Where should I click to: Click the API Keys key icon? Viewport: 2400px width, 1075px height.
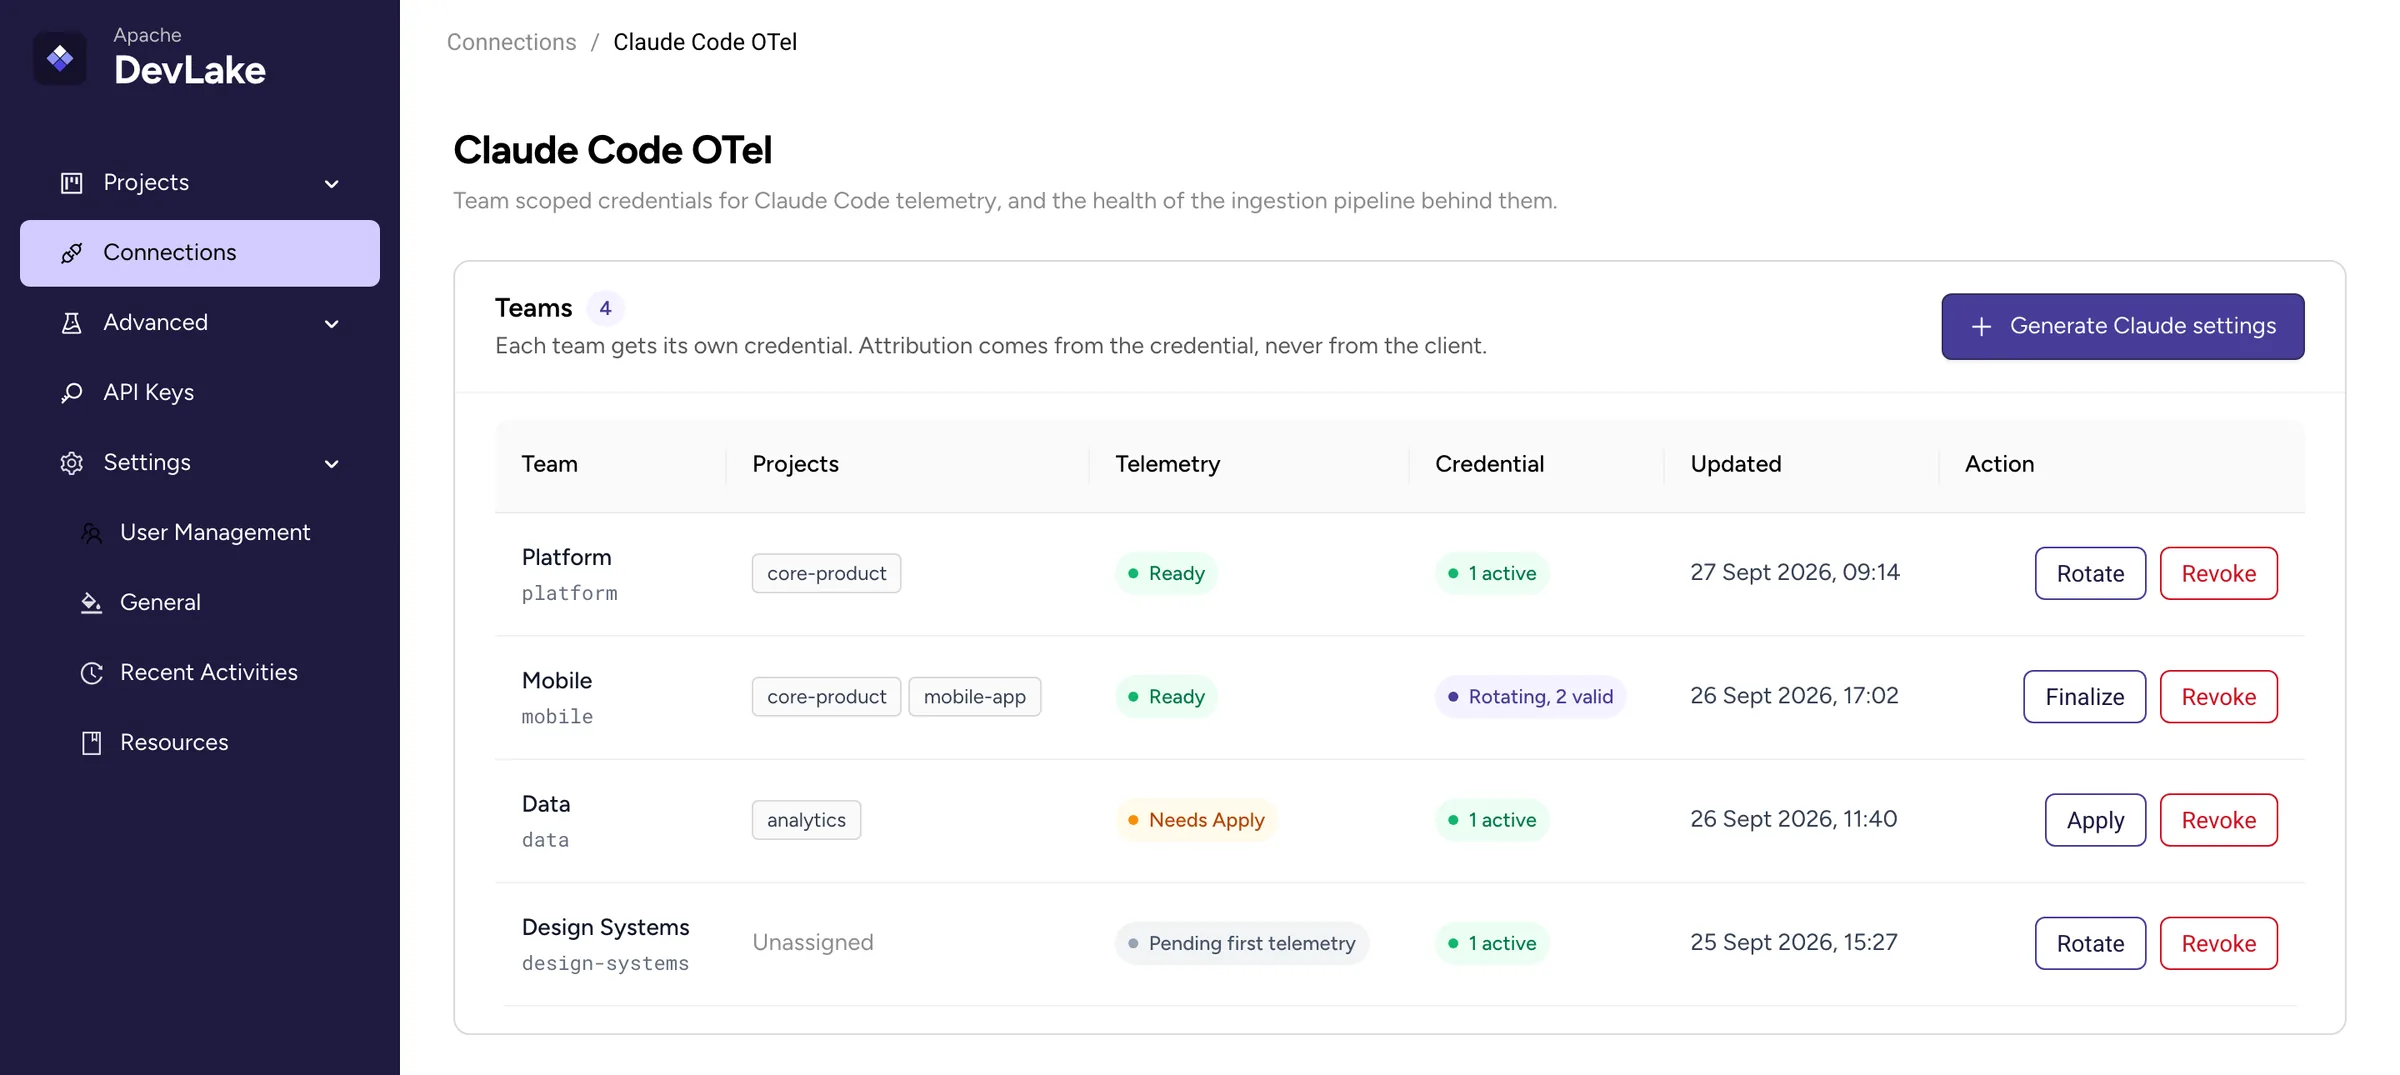pos(71,393)
